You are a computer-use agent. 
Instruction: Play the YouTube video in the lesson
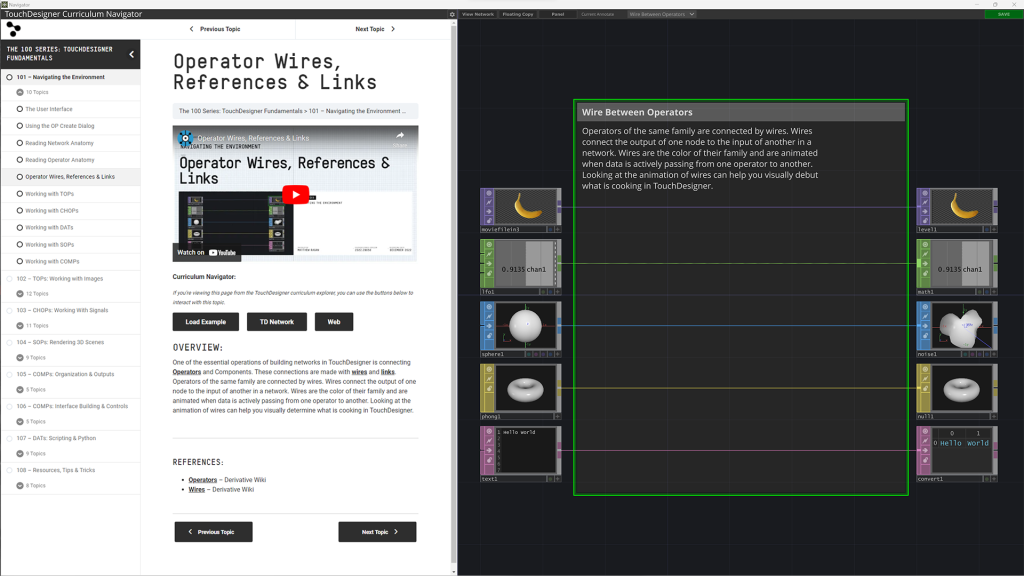click(295, 195)
